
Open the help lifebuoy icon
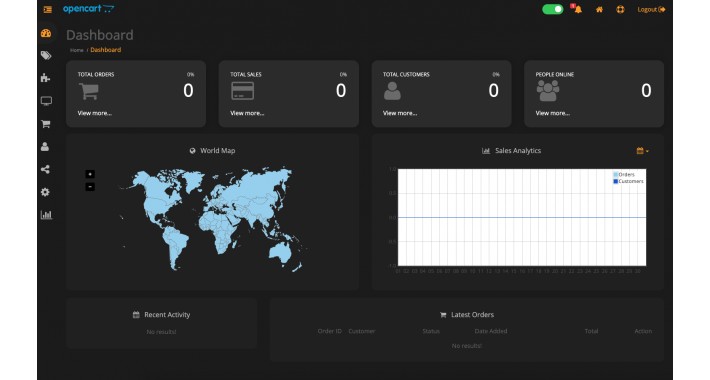tap(620, 10)
